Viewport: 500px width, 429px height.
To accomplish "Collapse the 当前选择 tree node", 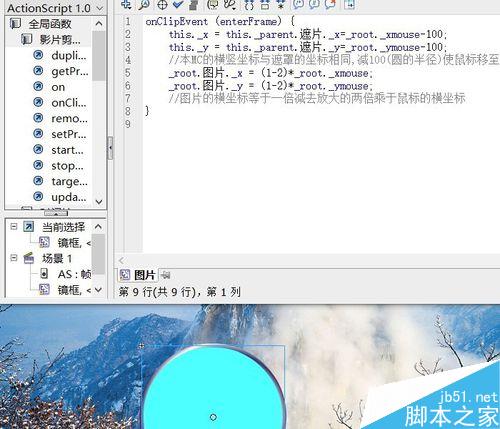I will click(14, 227).
